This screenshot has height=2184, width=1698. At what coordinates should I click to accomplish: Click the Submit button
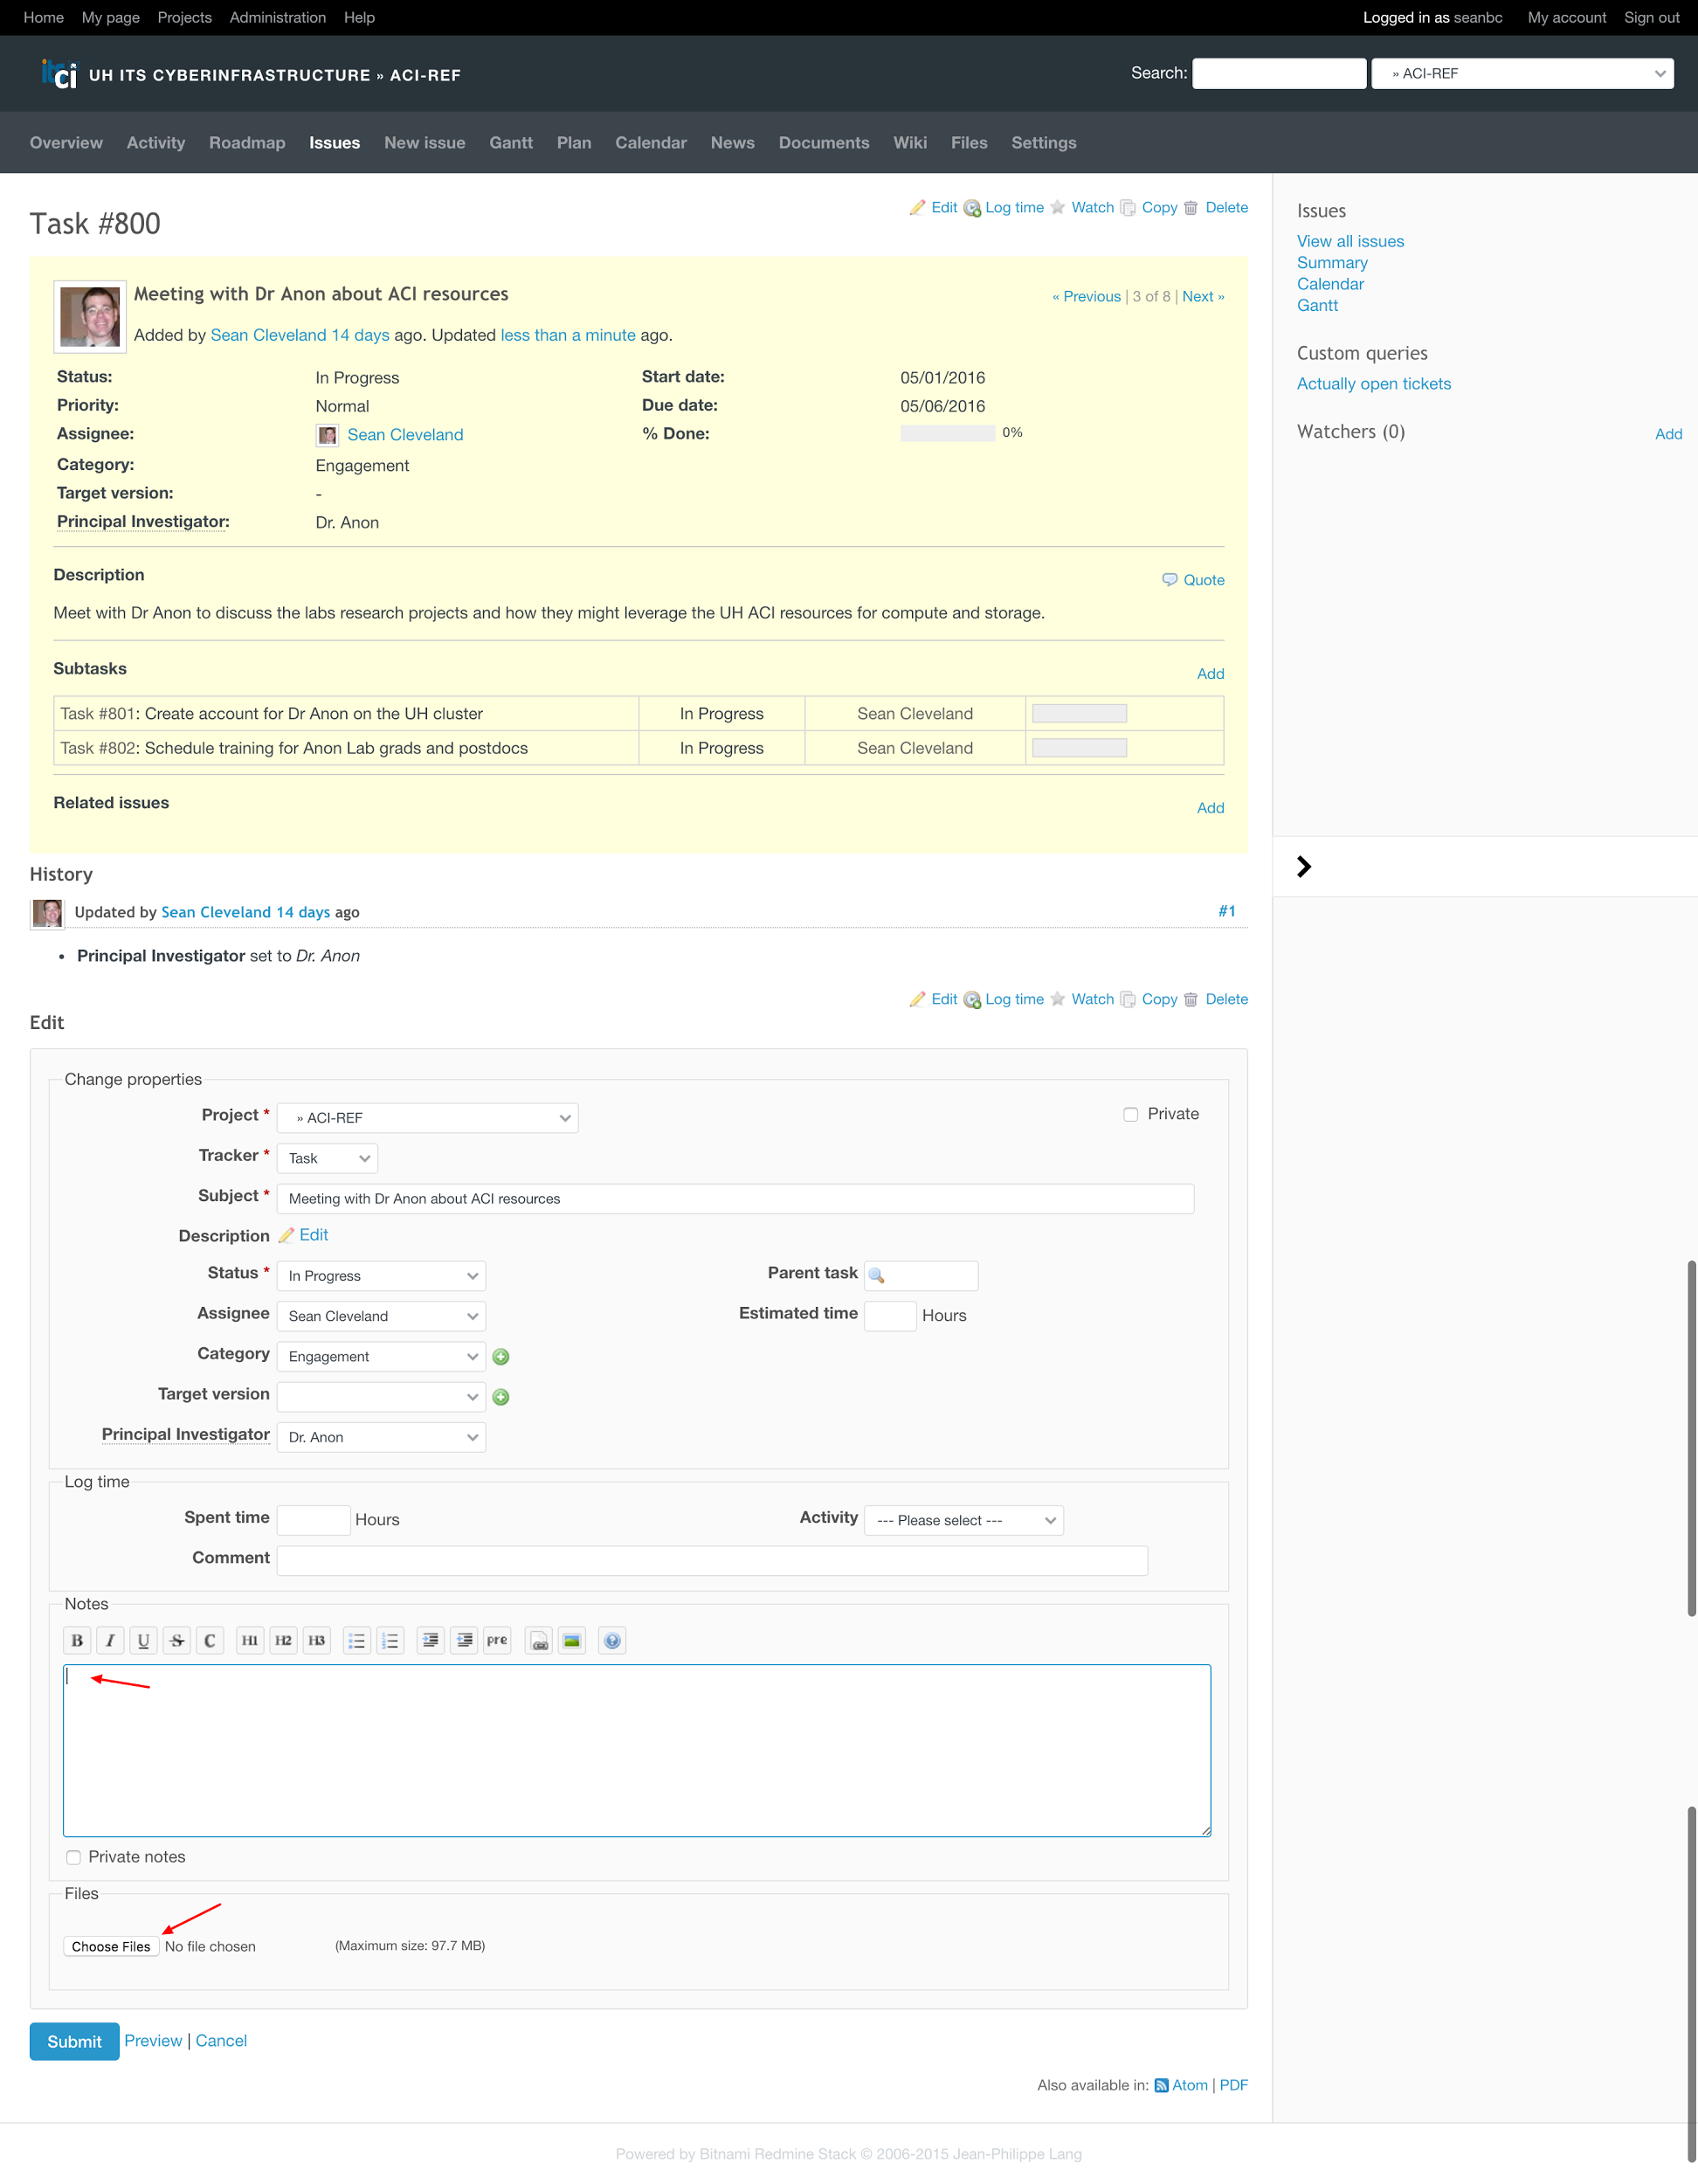pos(74,2042)
